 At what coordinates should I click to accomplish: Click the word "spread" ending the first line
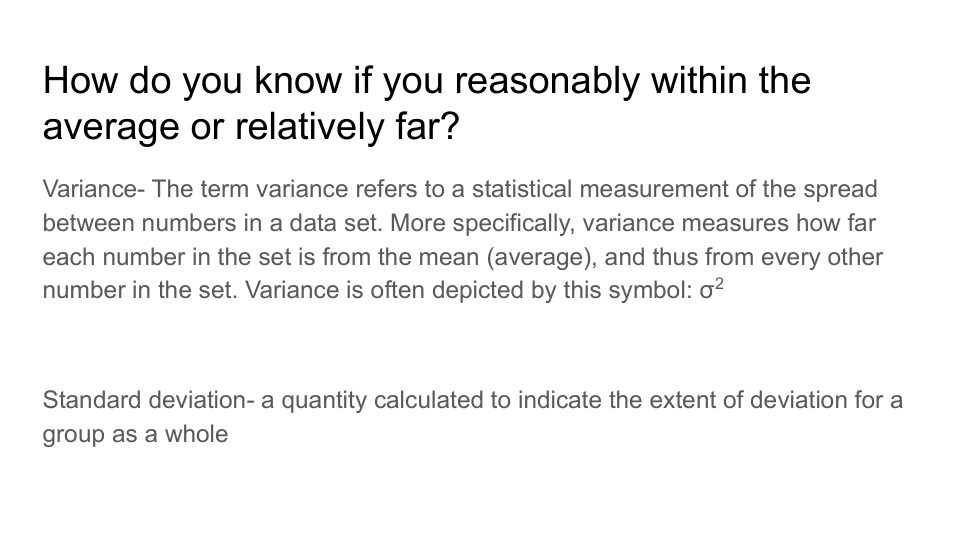848,189
